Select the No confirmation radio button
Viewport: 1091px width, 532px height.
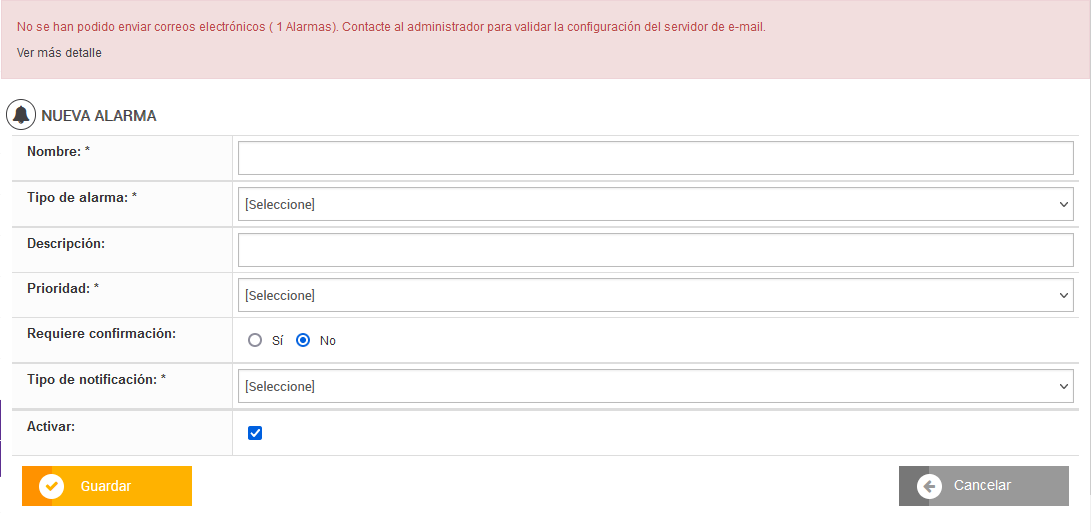pyautogui.click(x=303, y=340)
